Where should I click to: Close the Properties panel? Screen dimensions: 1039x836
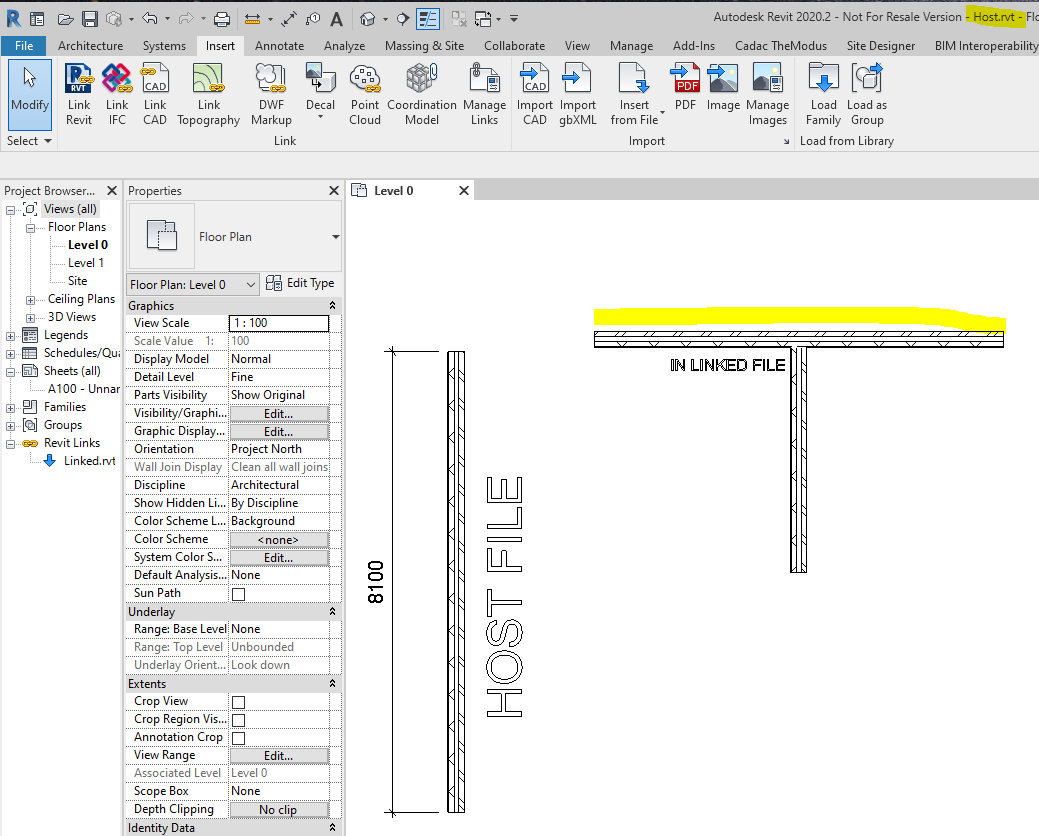[333, 191]
